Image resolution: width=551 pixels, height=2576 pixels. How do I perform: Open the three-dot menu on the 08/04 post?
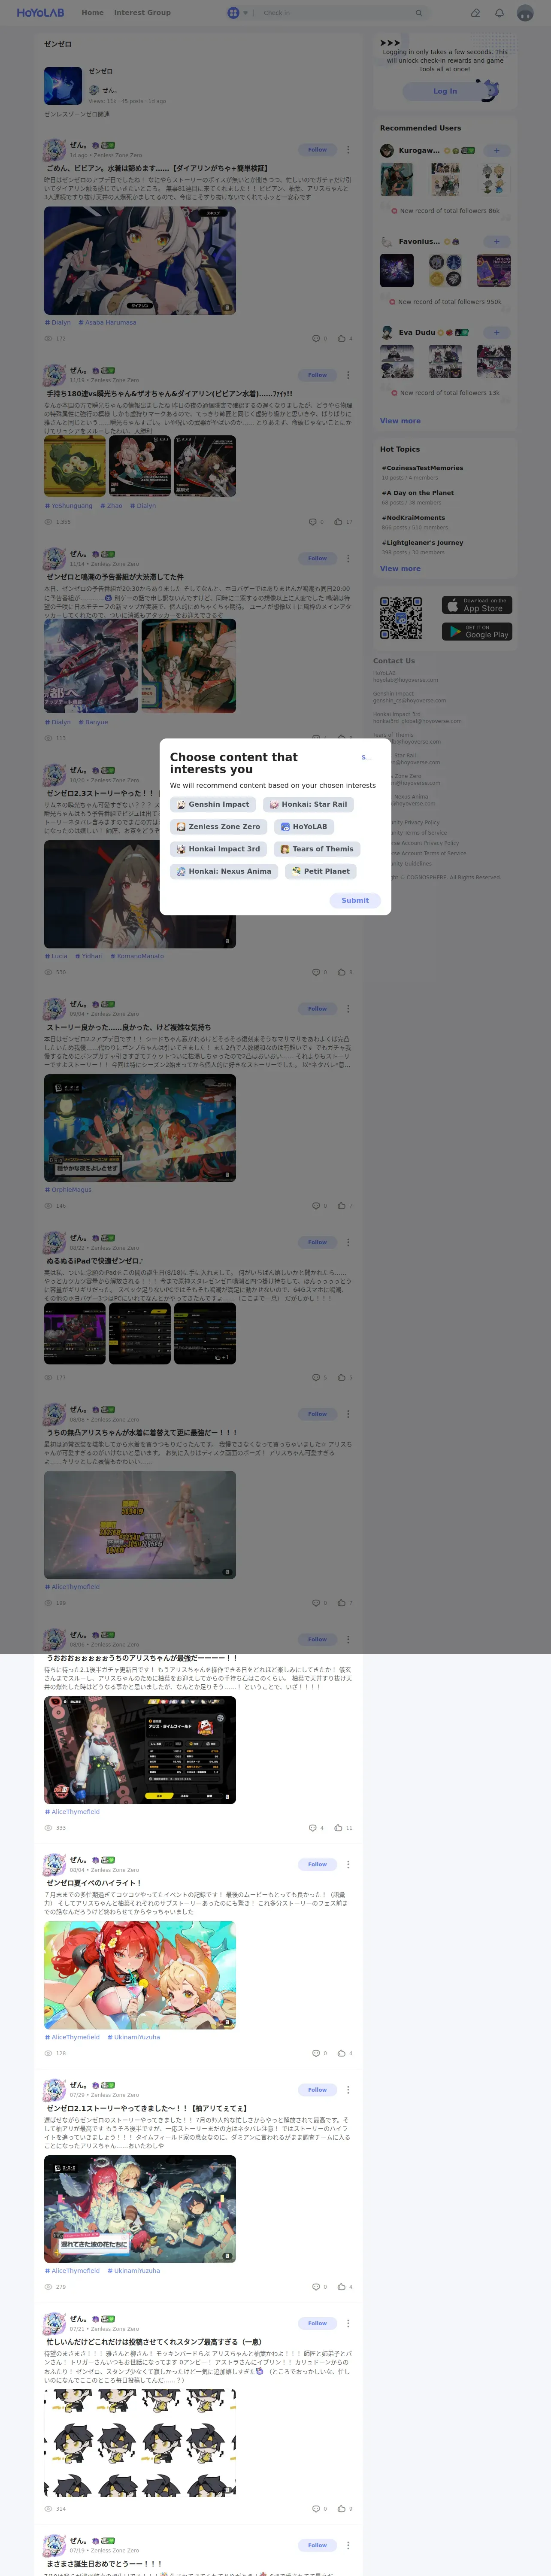pyautogui.click(x=348, y=1865)
